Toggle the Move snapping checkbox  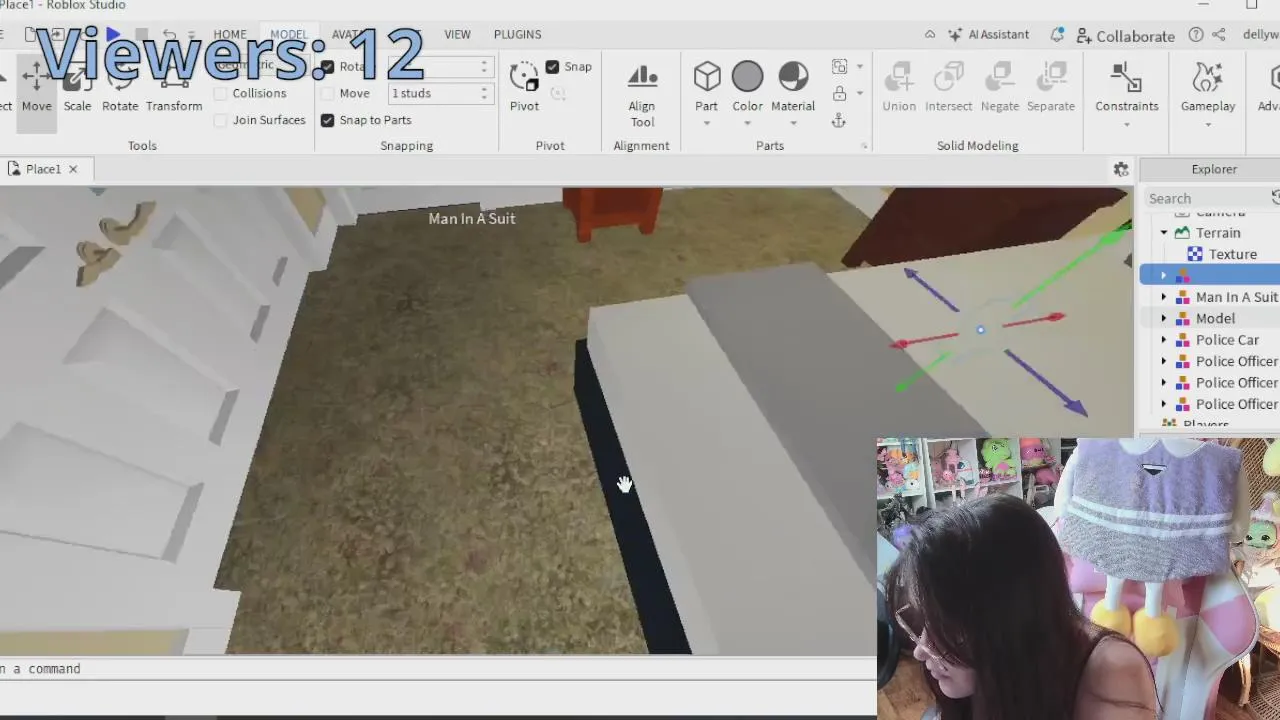(327, 93)
